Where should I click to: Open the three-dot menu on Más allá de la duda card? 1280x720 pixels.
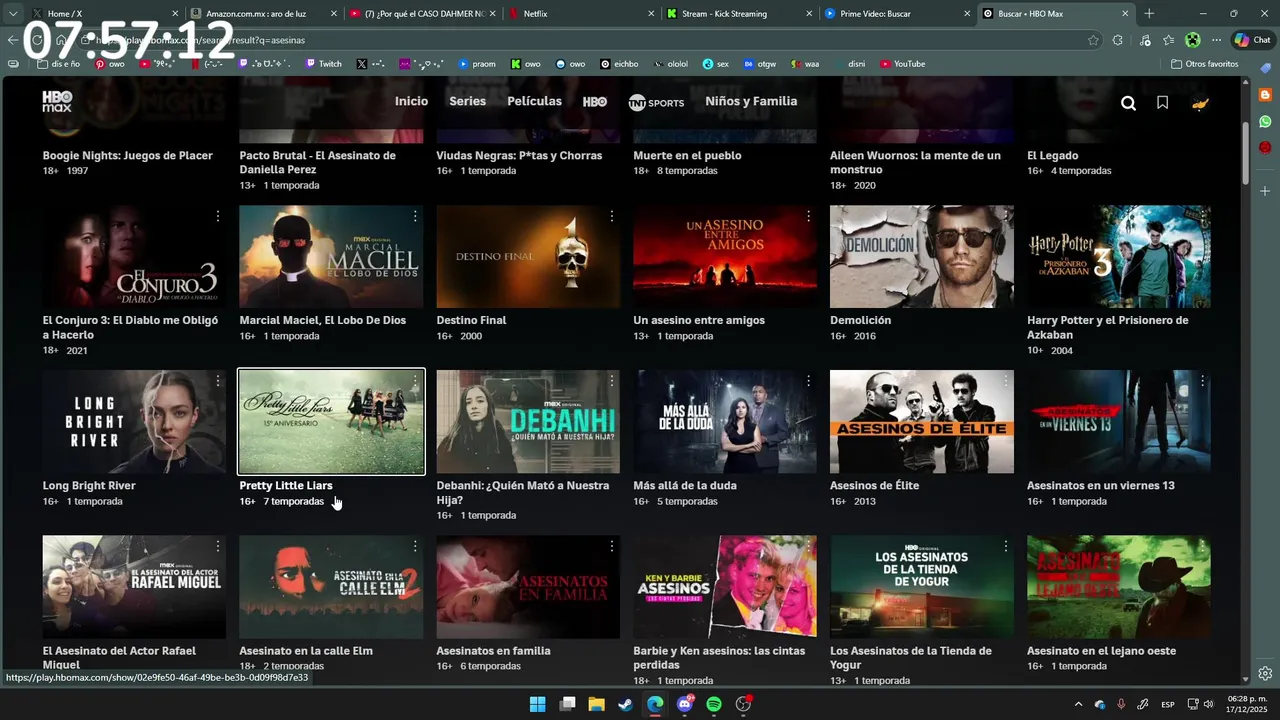[x=809, y=381]
